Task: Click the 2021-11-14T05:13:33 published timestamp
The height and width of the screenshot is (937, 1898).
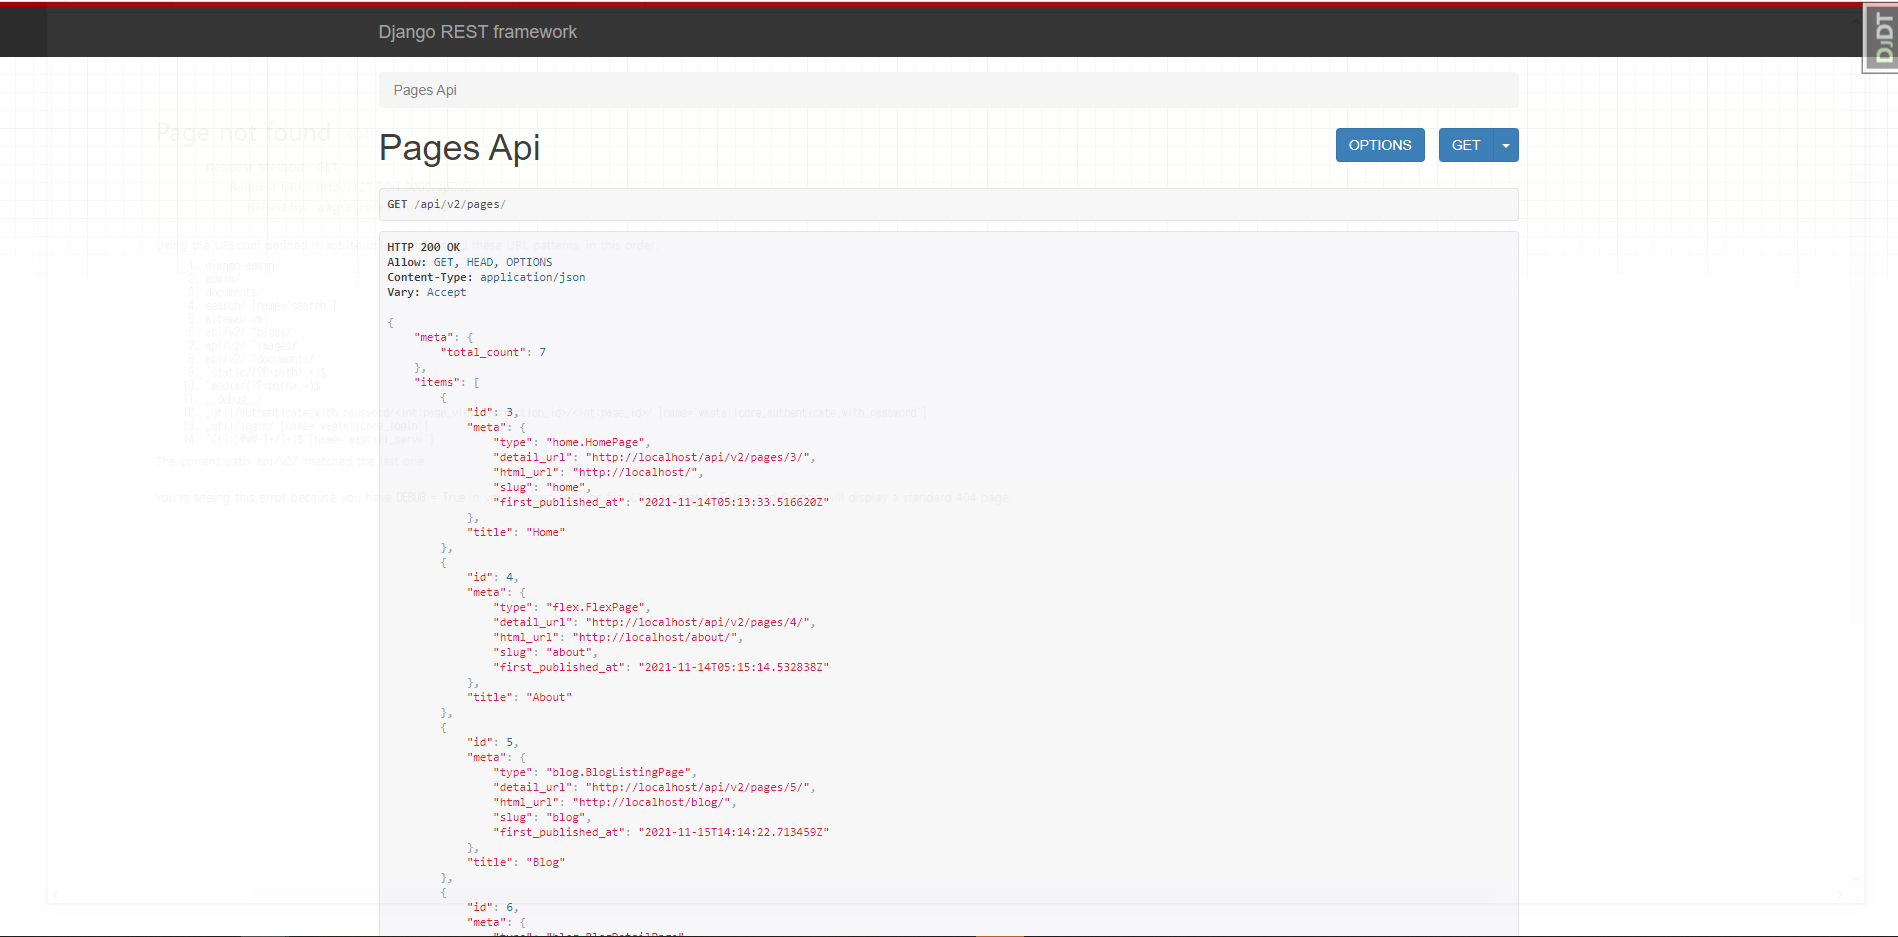Action: pyautogui.click(x=734, y=502)
